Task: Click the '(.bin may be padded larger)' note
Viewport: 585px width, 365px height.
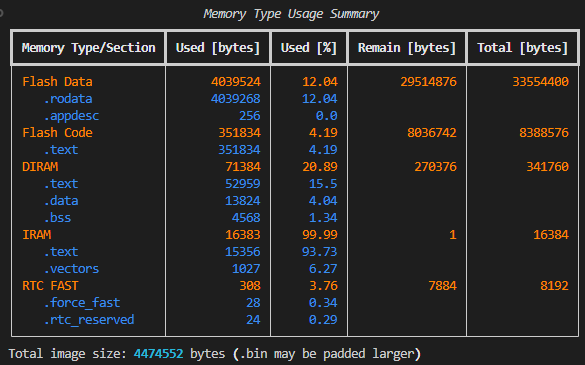Action: (327, 354)
